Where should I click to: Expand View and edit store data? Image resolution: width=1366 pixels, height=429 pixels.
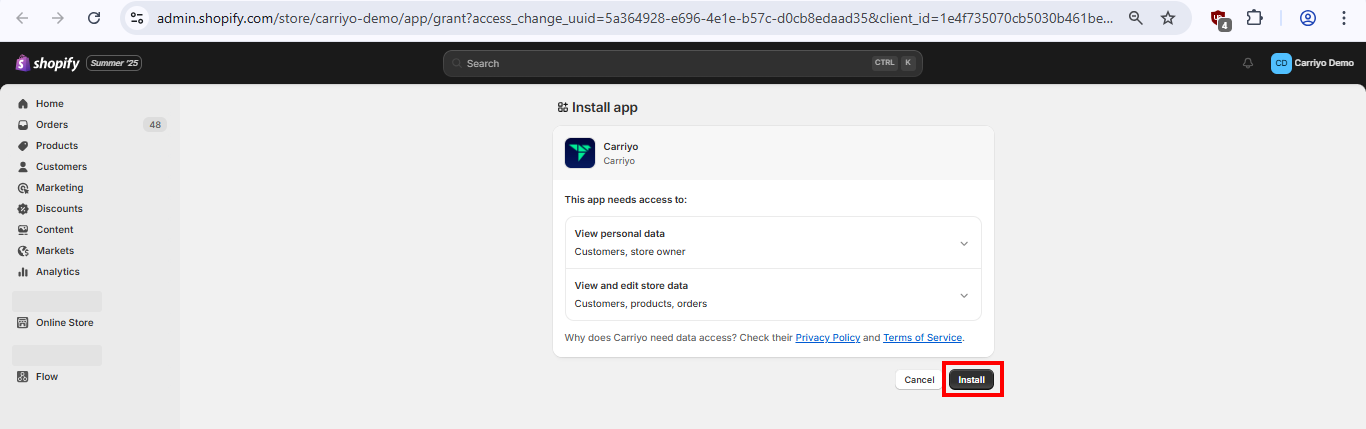[x=773, y=294]
